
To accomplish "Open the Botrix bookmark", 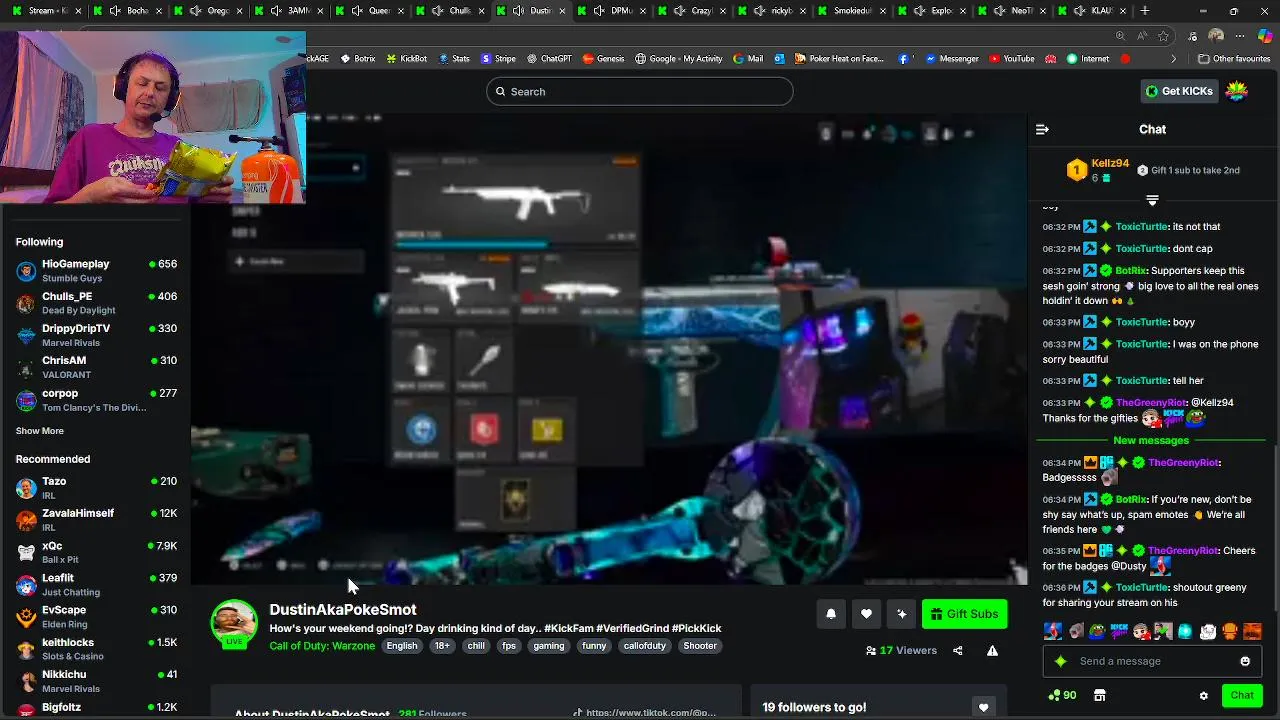I will coord(358,59).
